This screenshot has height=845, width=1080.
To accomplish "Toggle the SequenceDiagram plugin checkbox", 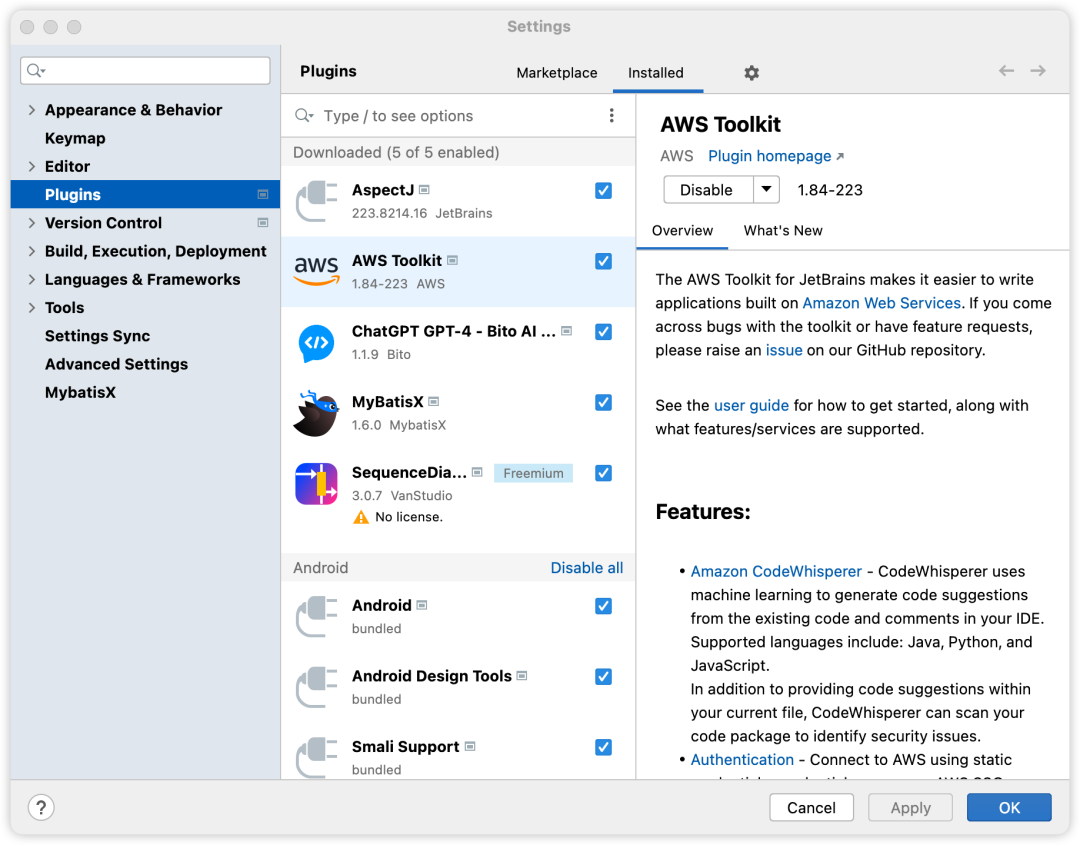I will click(603, 473).
